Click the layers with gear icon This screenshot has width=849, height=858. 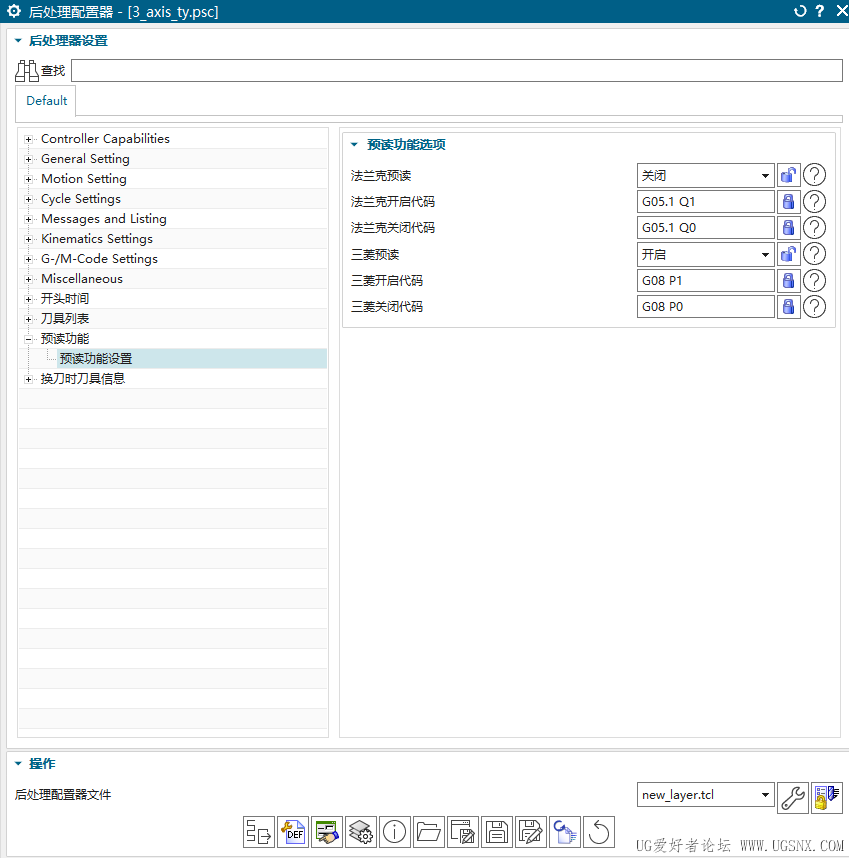tap(361, 831)
